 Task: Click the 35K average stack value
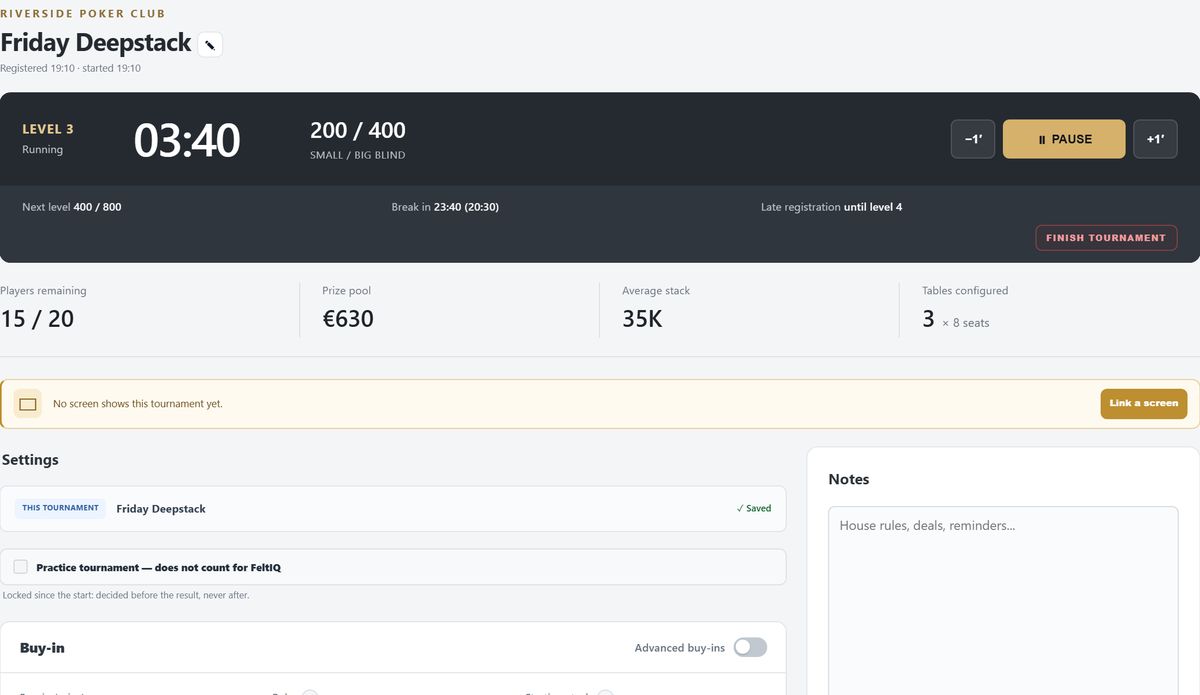pos(642,319)
